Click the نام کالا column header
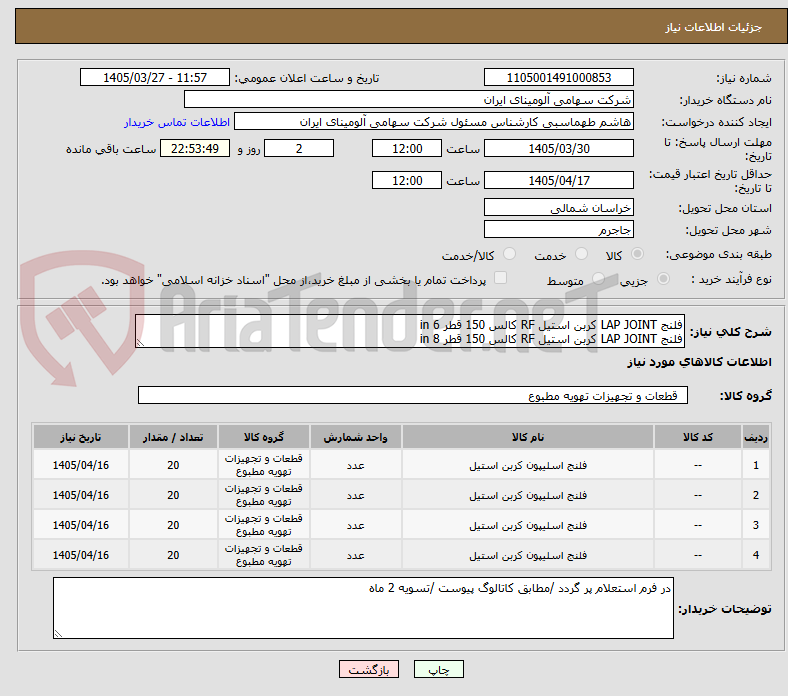Screen dimensions: 788x696 pos(528,437)
